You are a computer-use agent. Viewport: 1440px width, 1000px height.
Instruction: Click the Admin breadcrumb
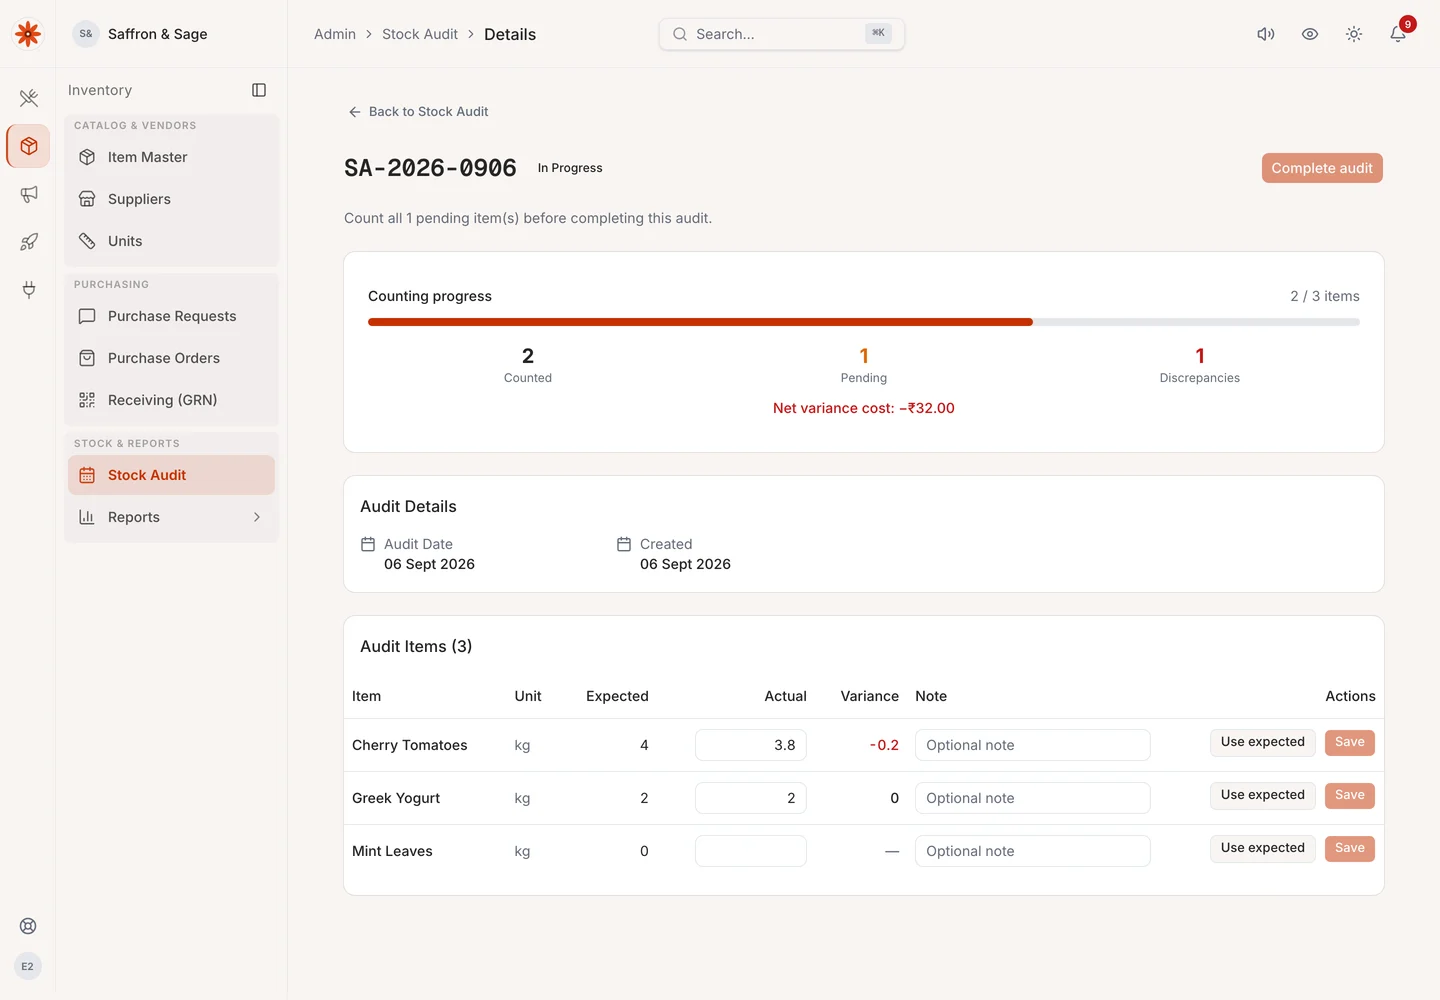(x=335, y=34)
